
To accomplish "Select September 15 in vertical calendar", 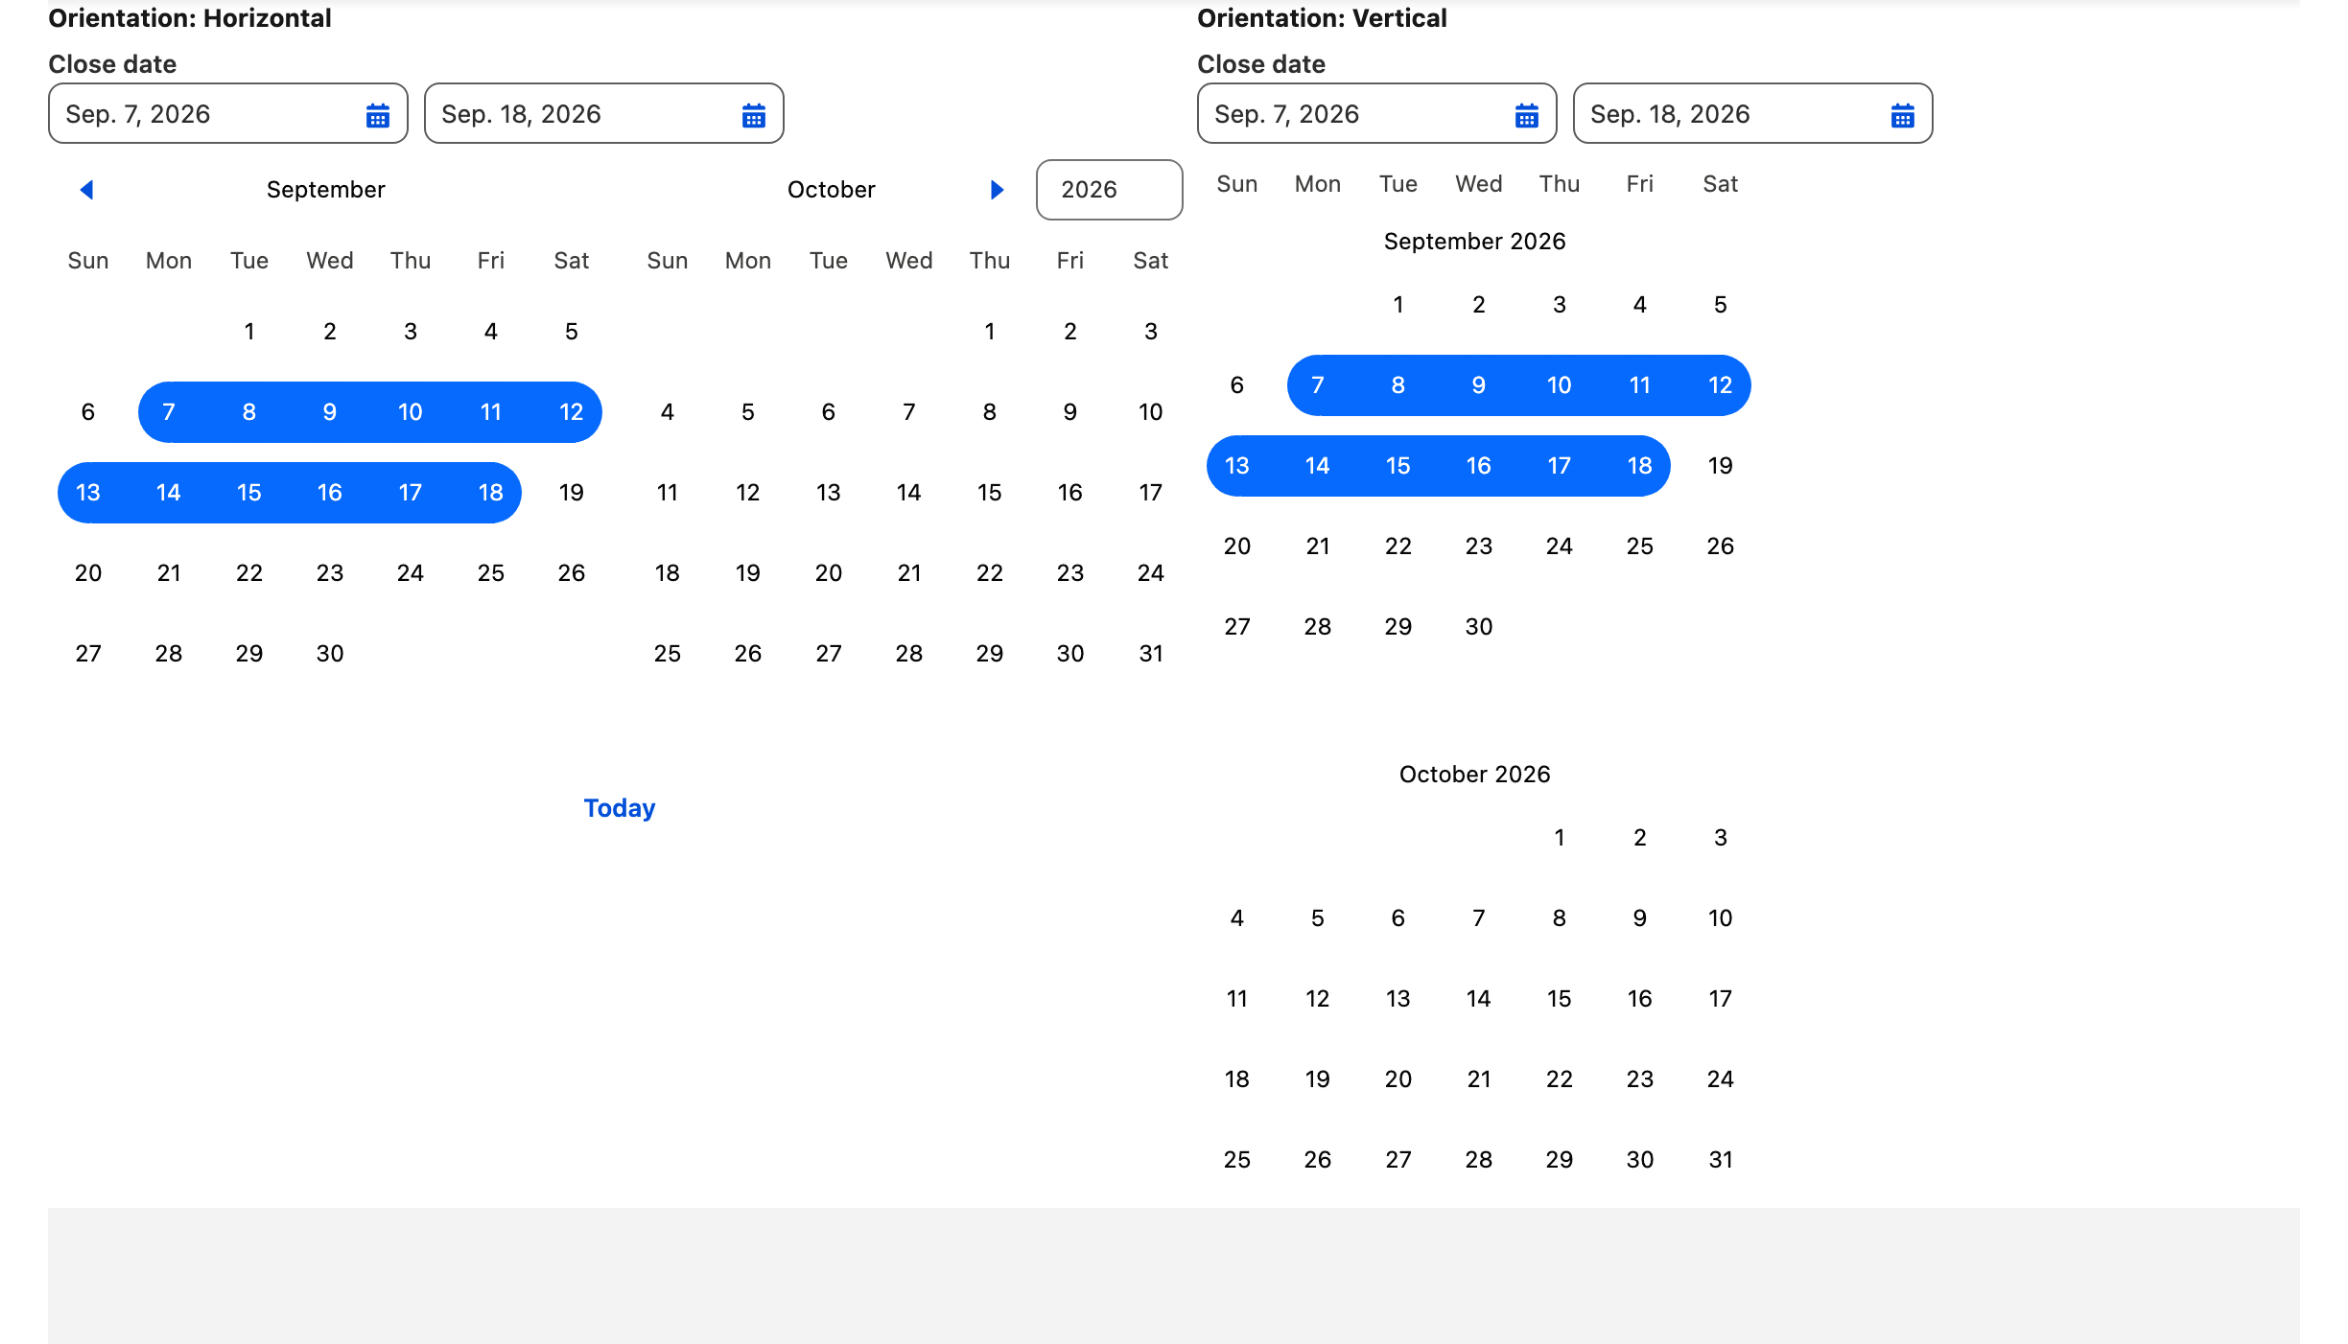I will pos(1398,466).
